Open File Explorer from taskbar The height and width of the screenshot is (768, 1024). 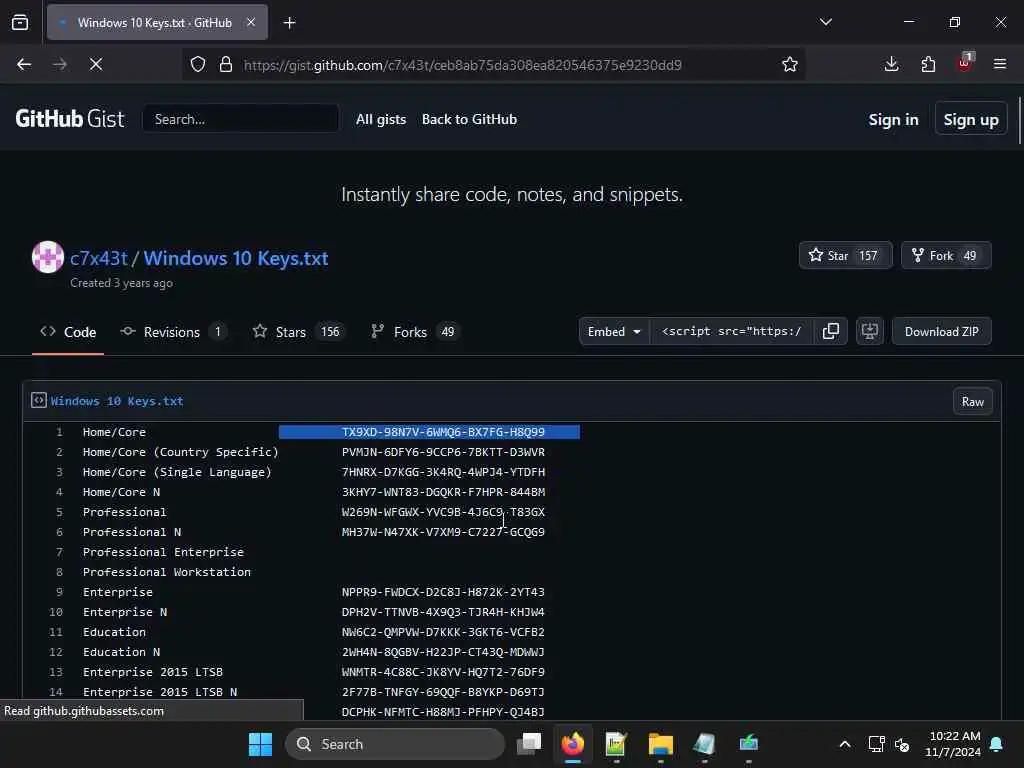[x=660, y=744]
